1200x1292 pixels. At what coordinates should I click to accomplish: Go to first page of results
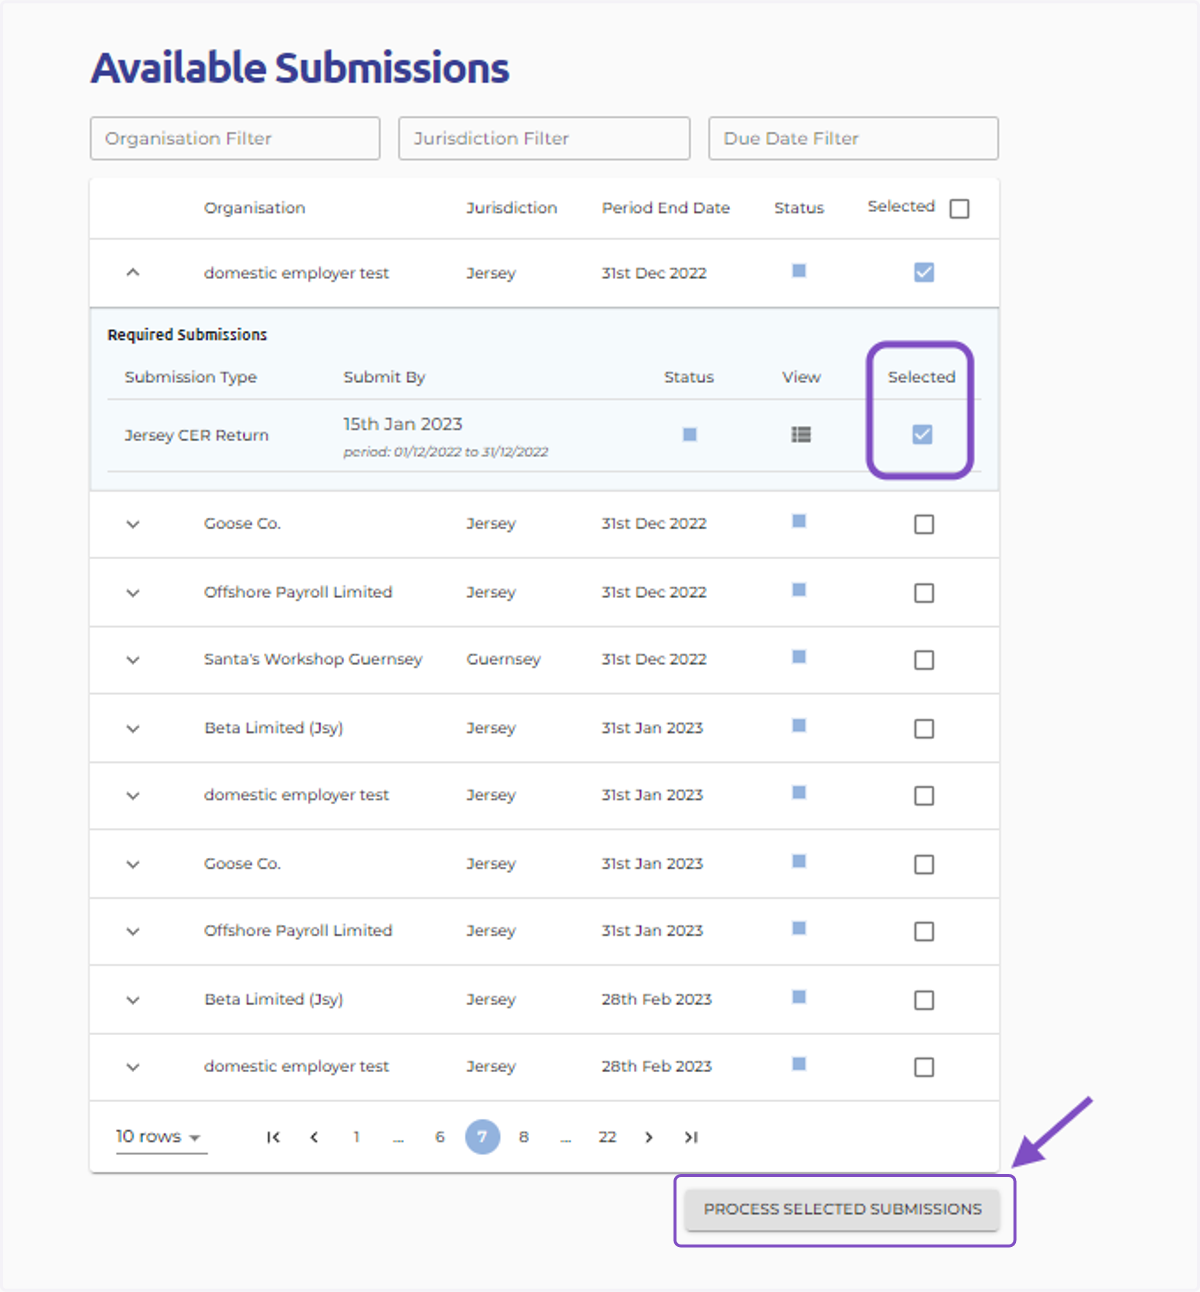[273, 1137]
